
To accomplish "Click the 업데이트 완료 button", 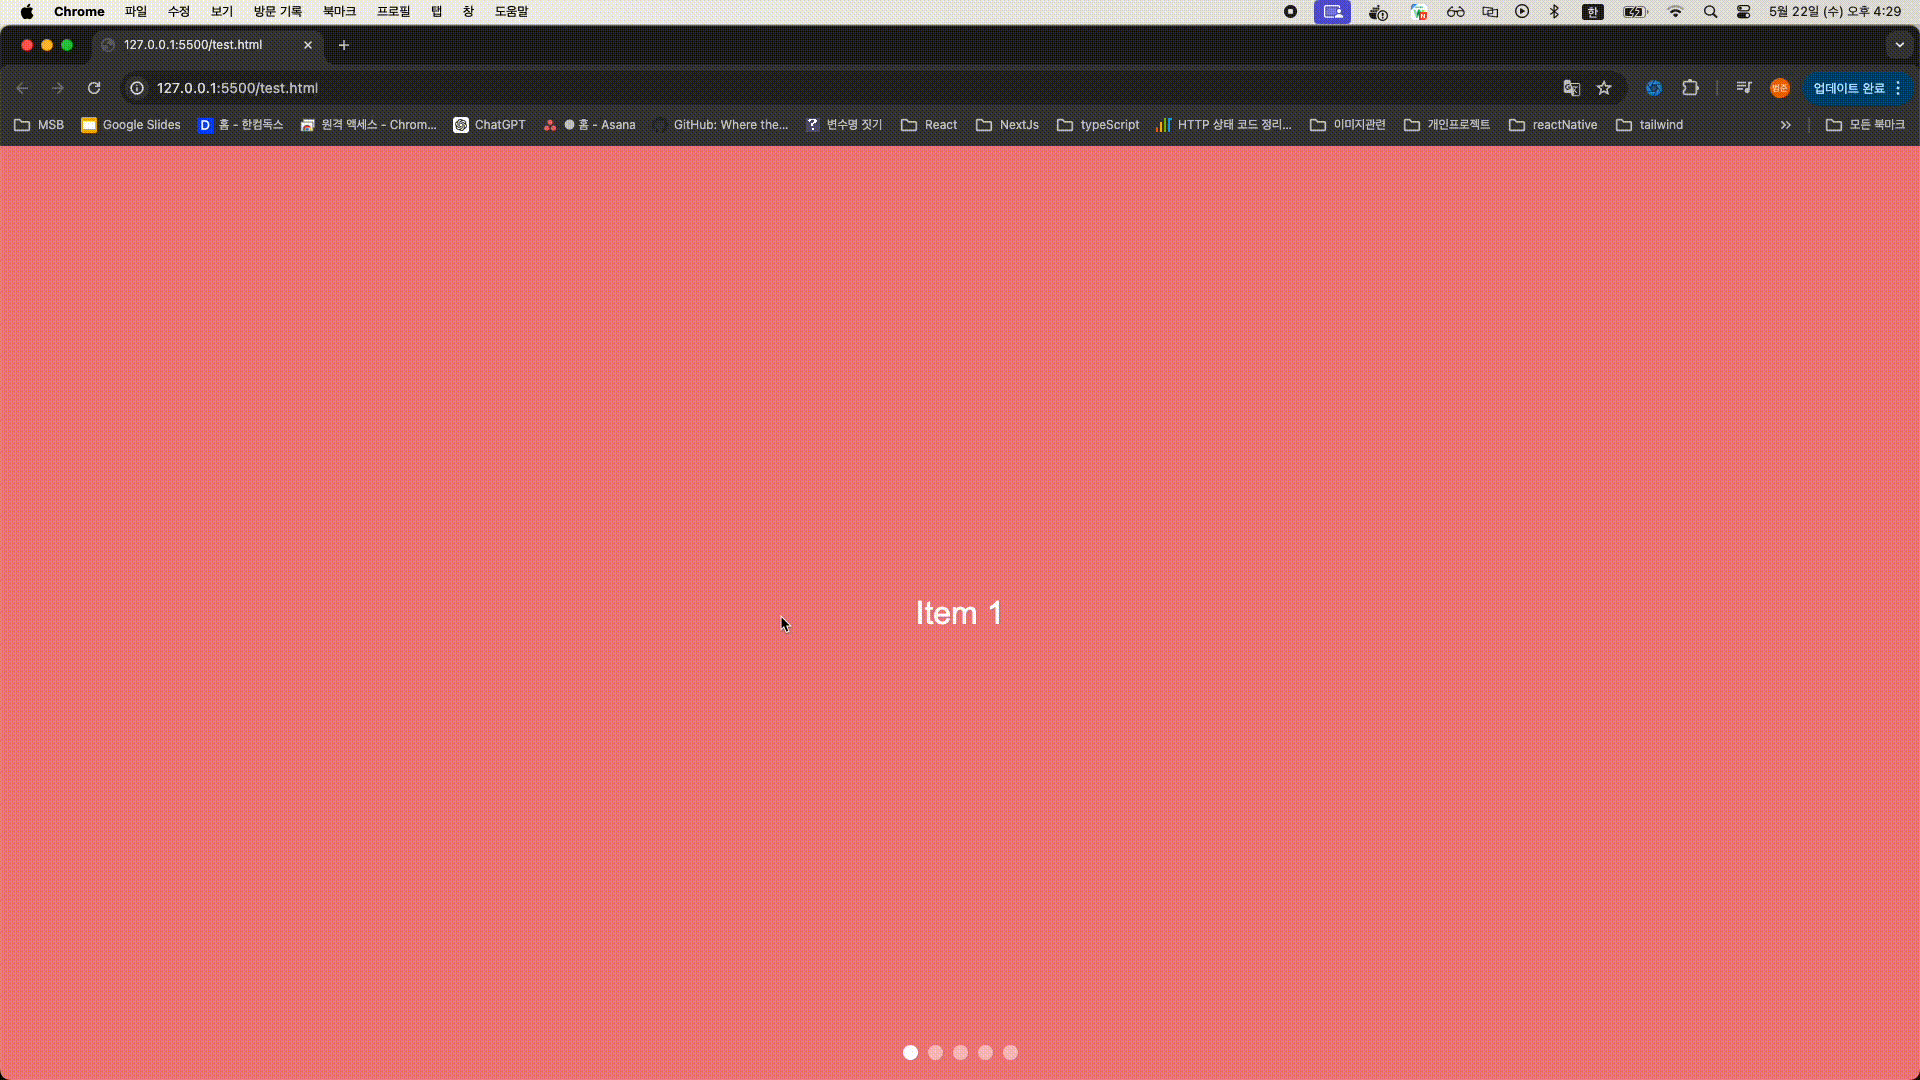I will 1849,88.
